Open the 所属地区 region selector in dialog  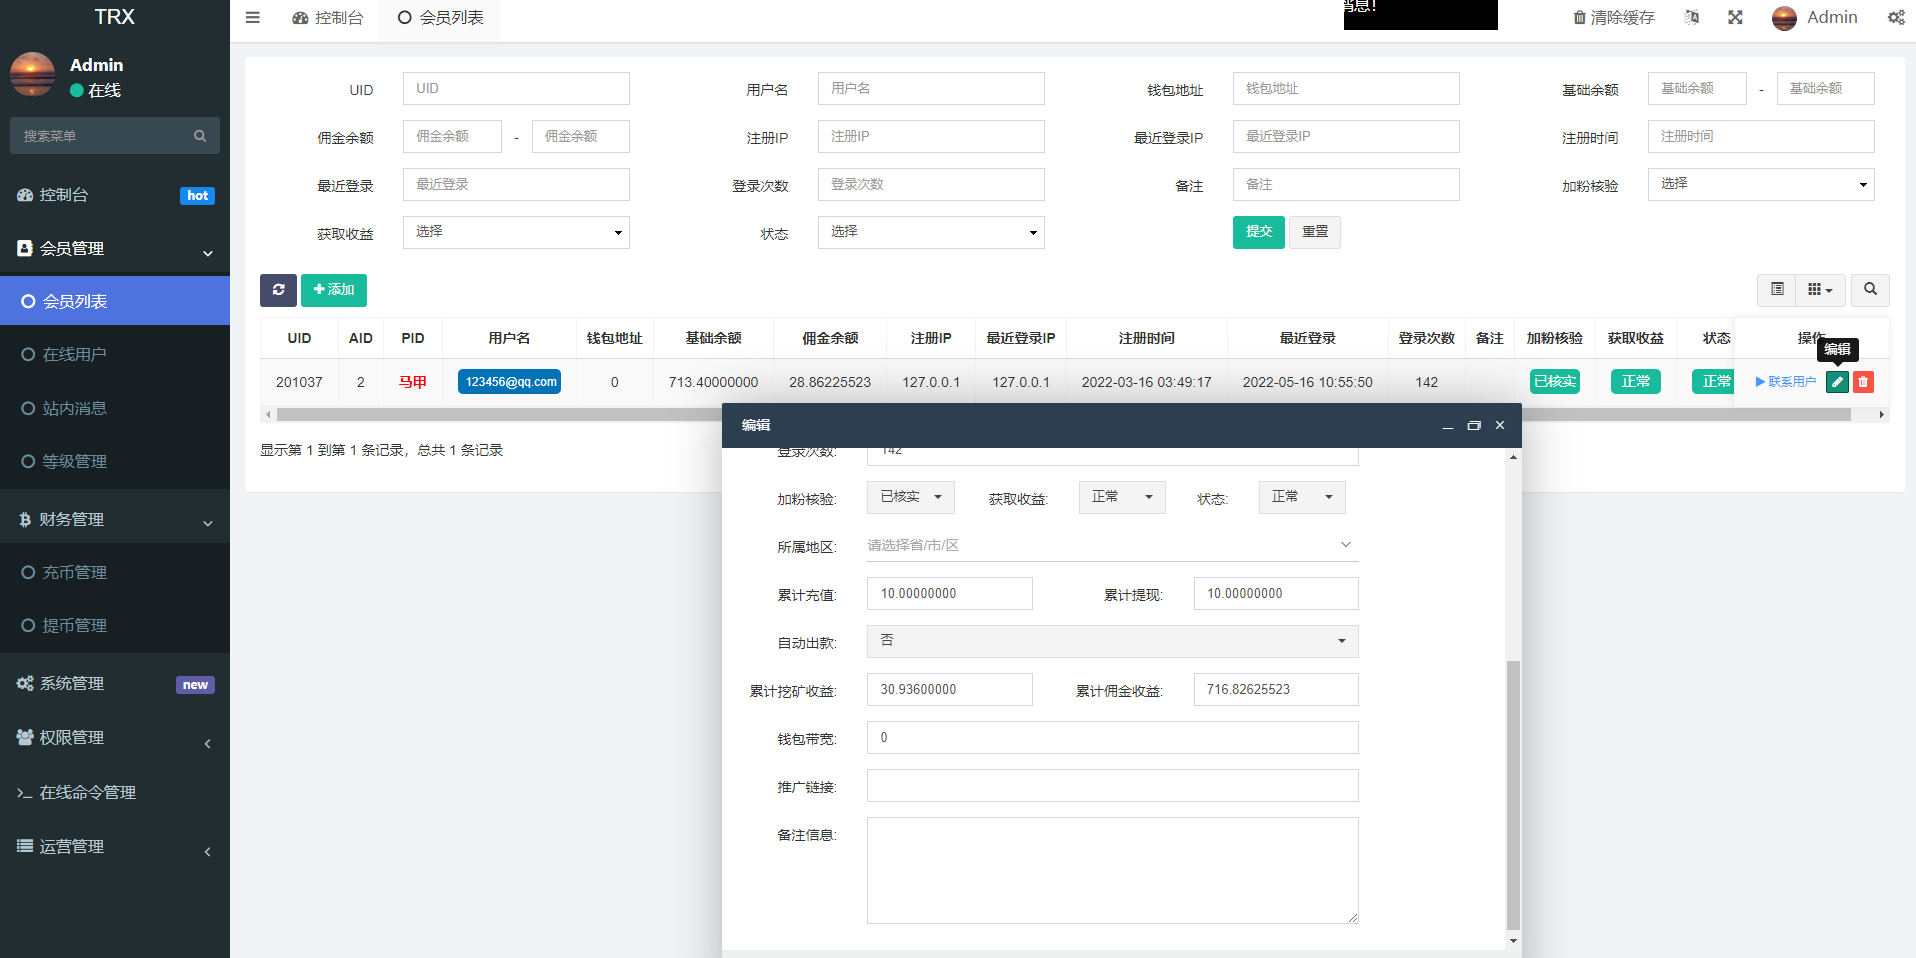(x=1111, y=545)
